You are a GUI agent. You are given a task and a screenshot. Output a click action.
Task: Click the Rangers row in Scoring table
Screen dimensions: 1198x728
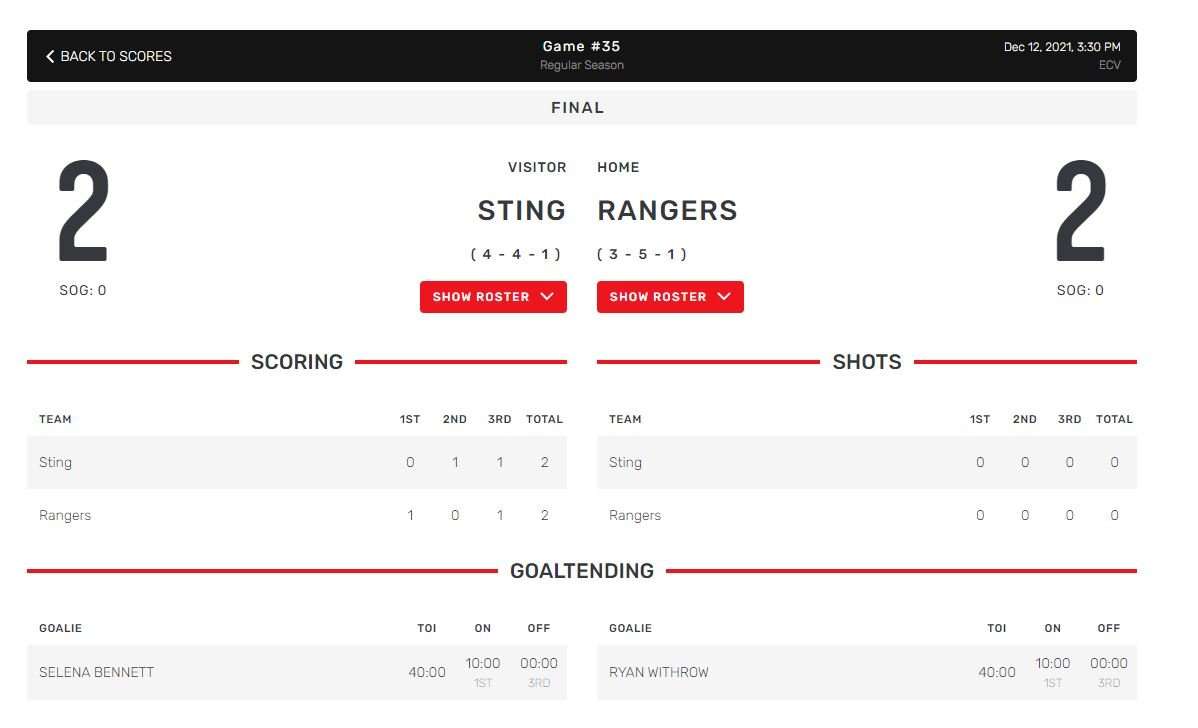[x=296, y=515]
